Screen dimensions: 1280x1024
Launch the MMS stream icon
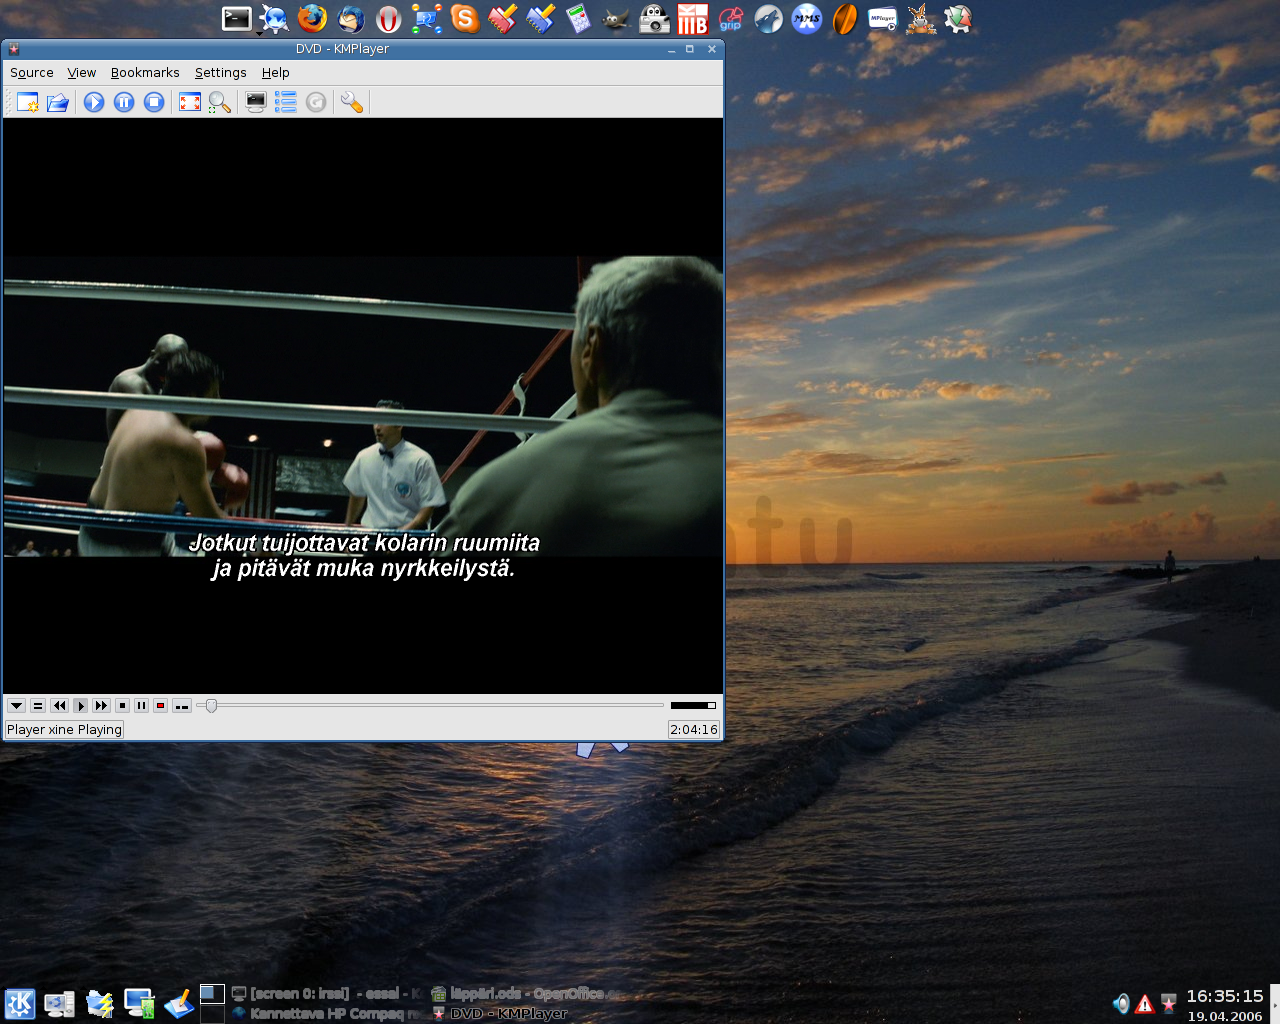(x=807, y=18)
